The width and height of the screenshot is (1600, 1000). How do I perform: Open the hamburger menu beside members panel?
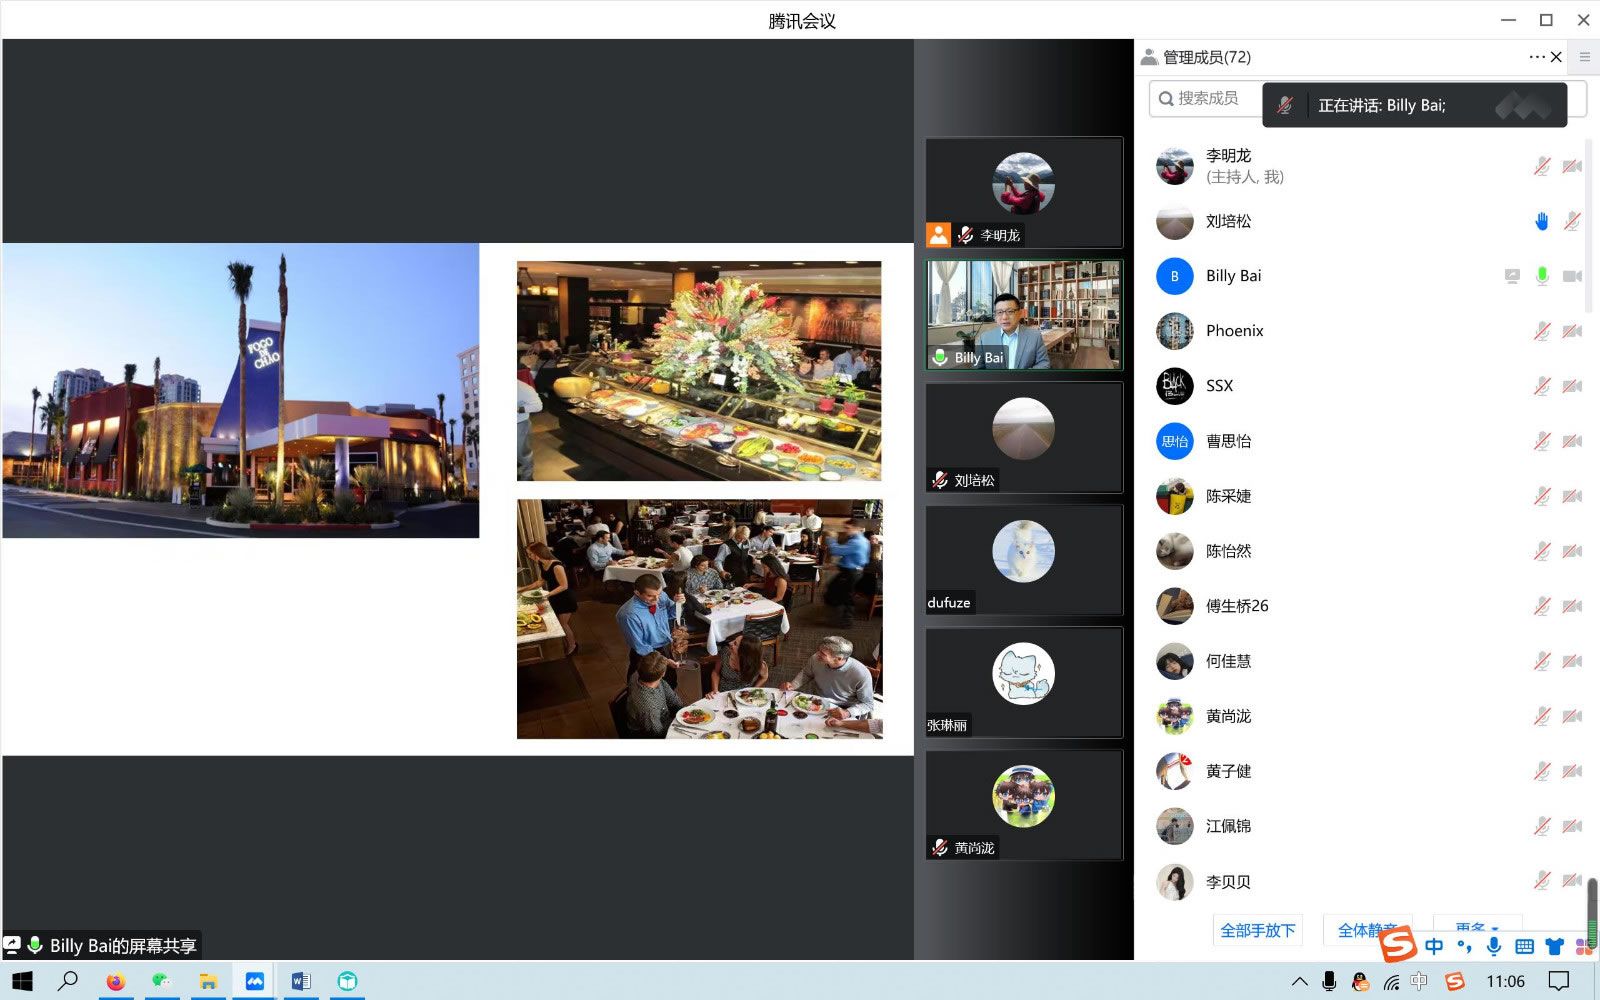point(1585,57)
